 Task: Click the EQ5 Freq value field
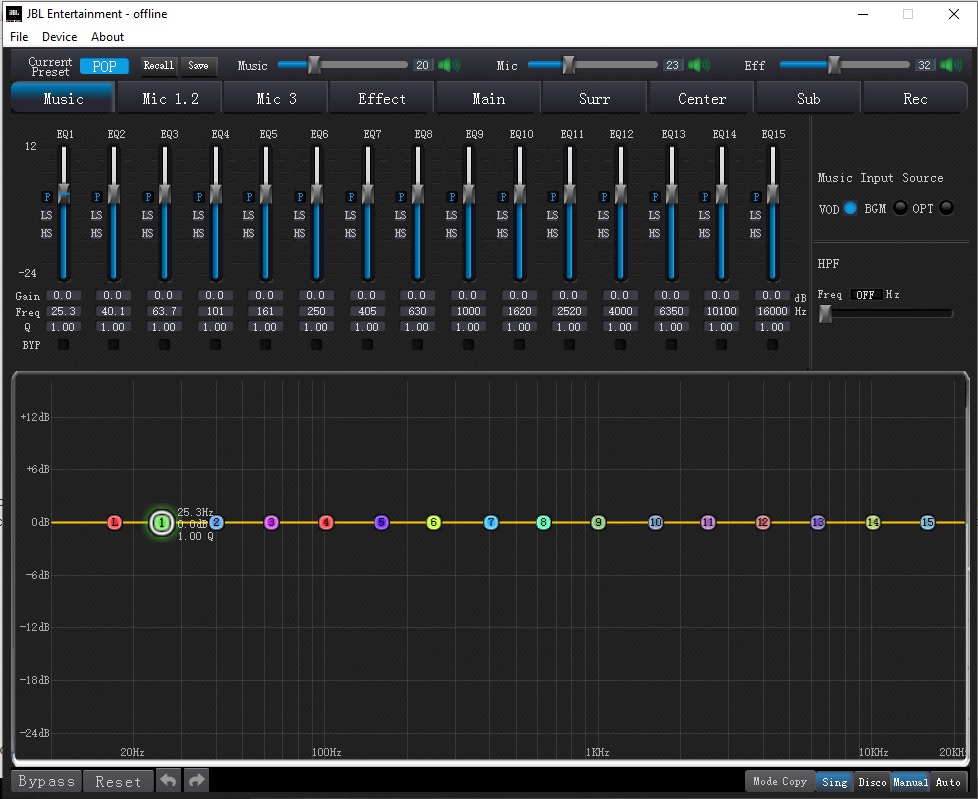pyautogui.click(x=264, y=311)
